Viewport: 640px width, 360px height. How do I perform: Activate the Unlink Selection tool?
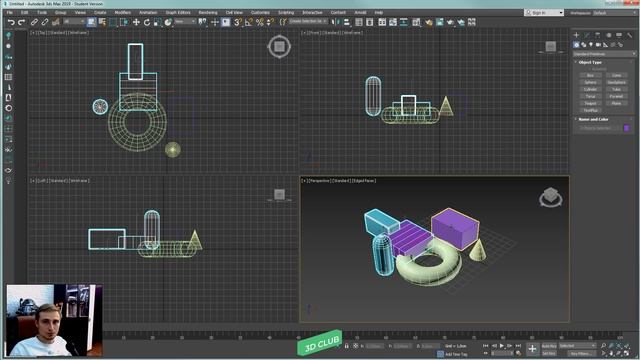pos(45,22)
